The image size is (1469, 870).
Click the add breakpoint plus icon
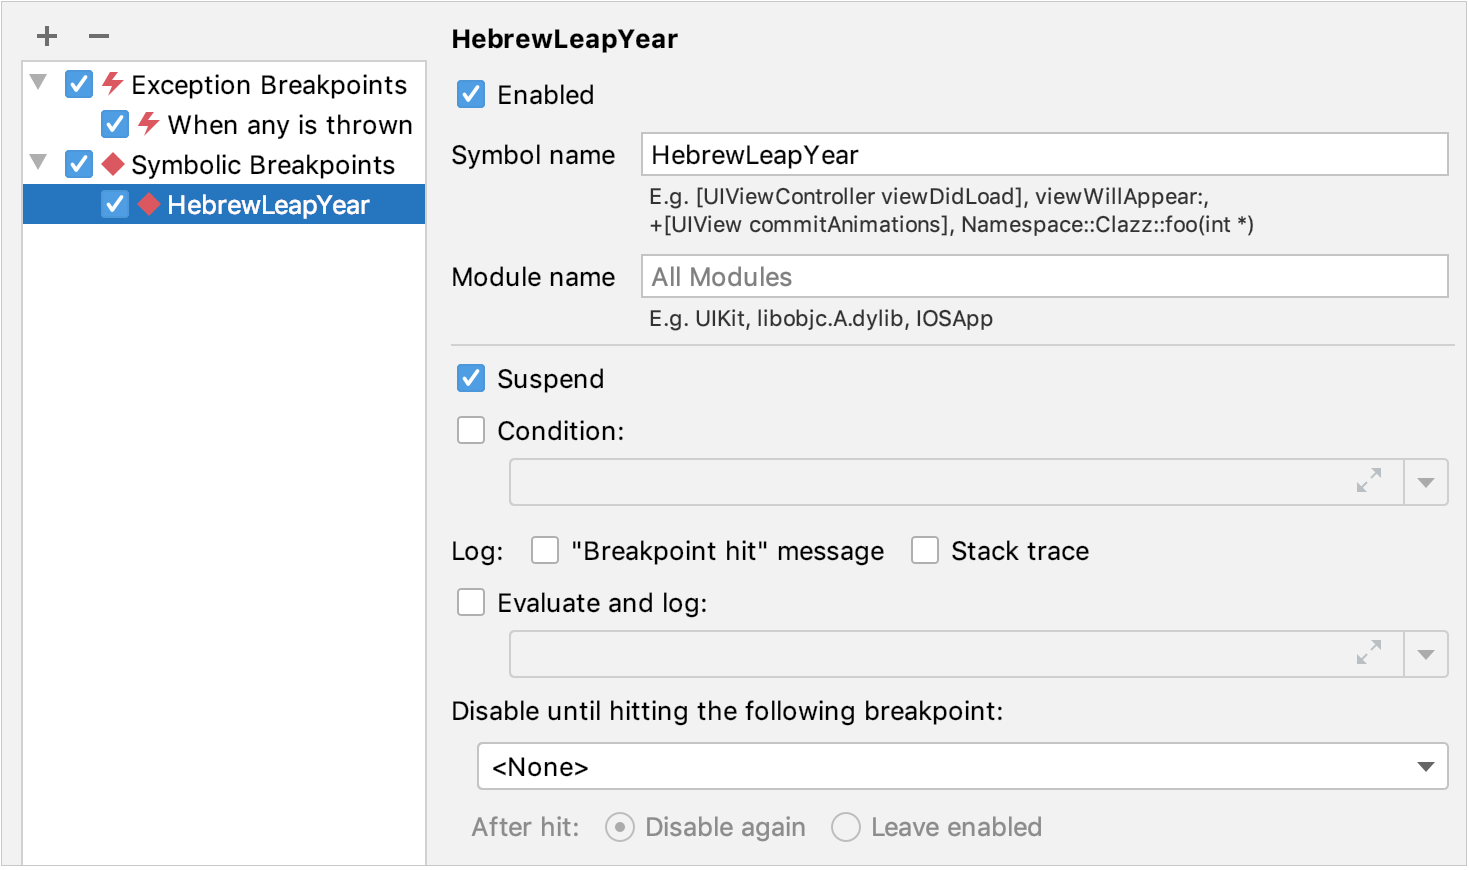click(46, 36)
